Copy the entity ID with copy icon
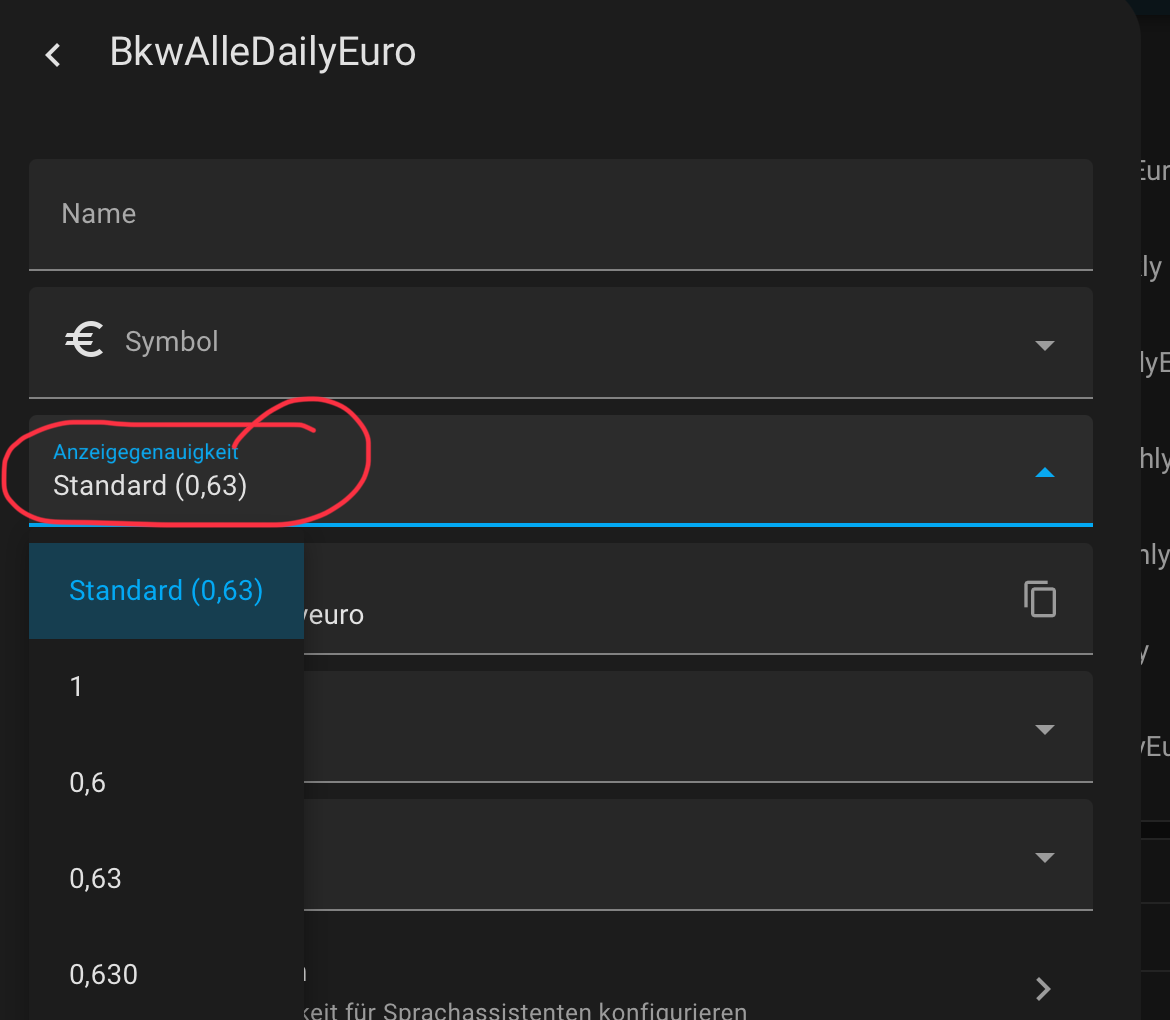1170x1020 pixels. click(1040, 599)
